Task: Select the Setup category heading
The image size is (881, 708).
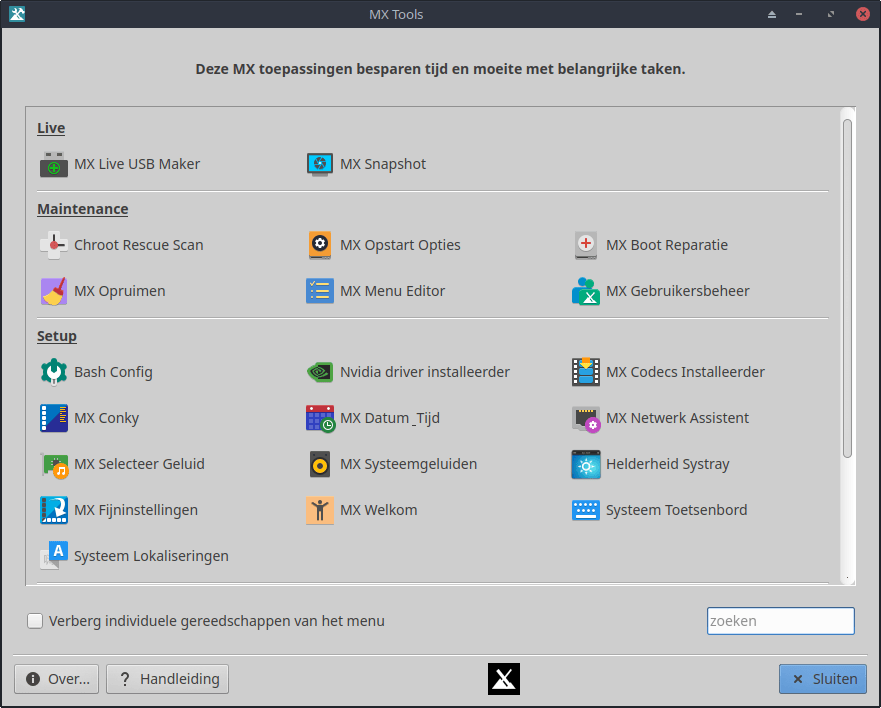Action: pos(57,336)
